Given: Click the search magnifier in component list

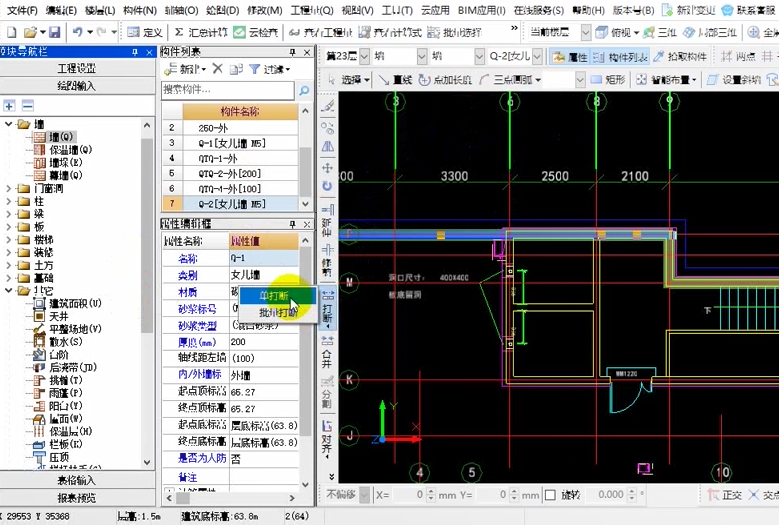Looking at the screenshot, I should tap(303, 91).
